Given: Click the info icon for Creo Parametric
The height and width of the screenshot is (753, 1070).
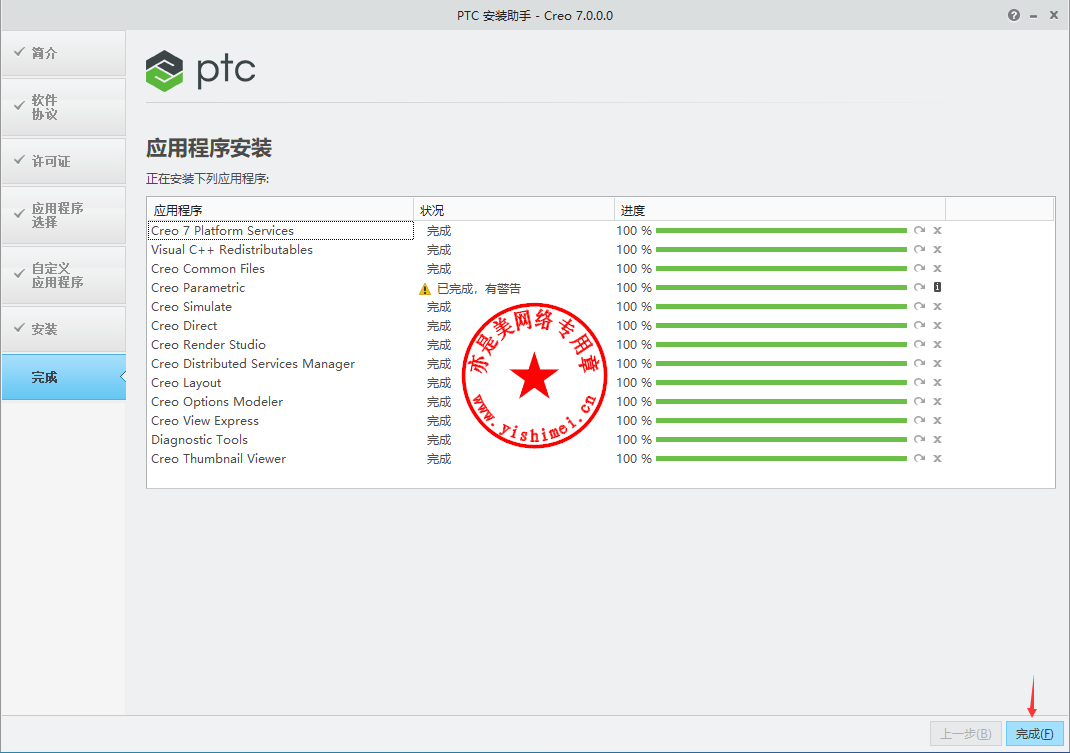Looking at the screenshot, I should click(x=938, y=288).
